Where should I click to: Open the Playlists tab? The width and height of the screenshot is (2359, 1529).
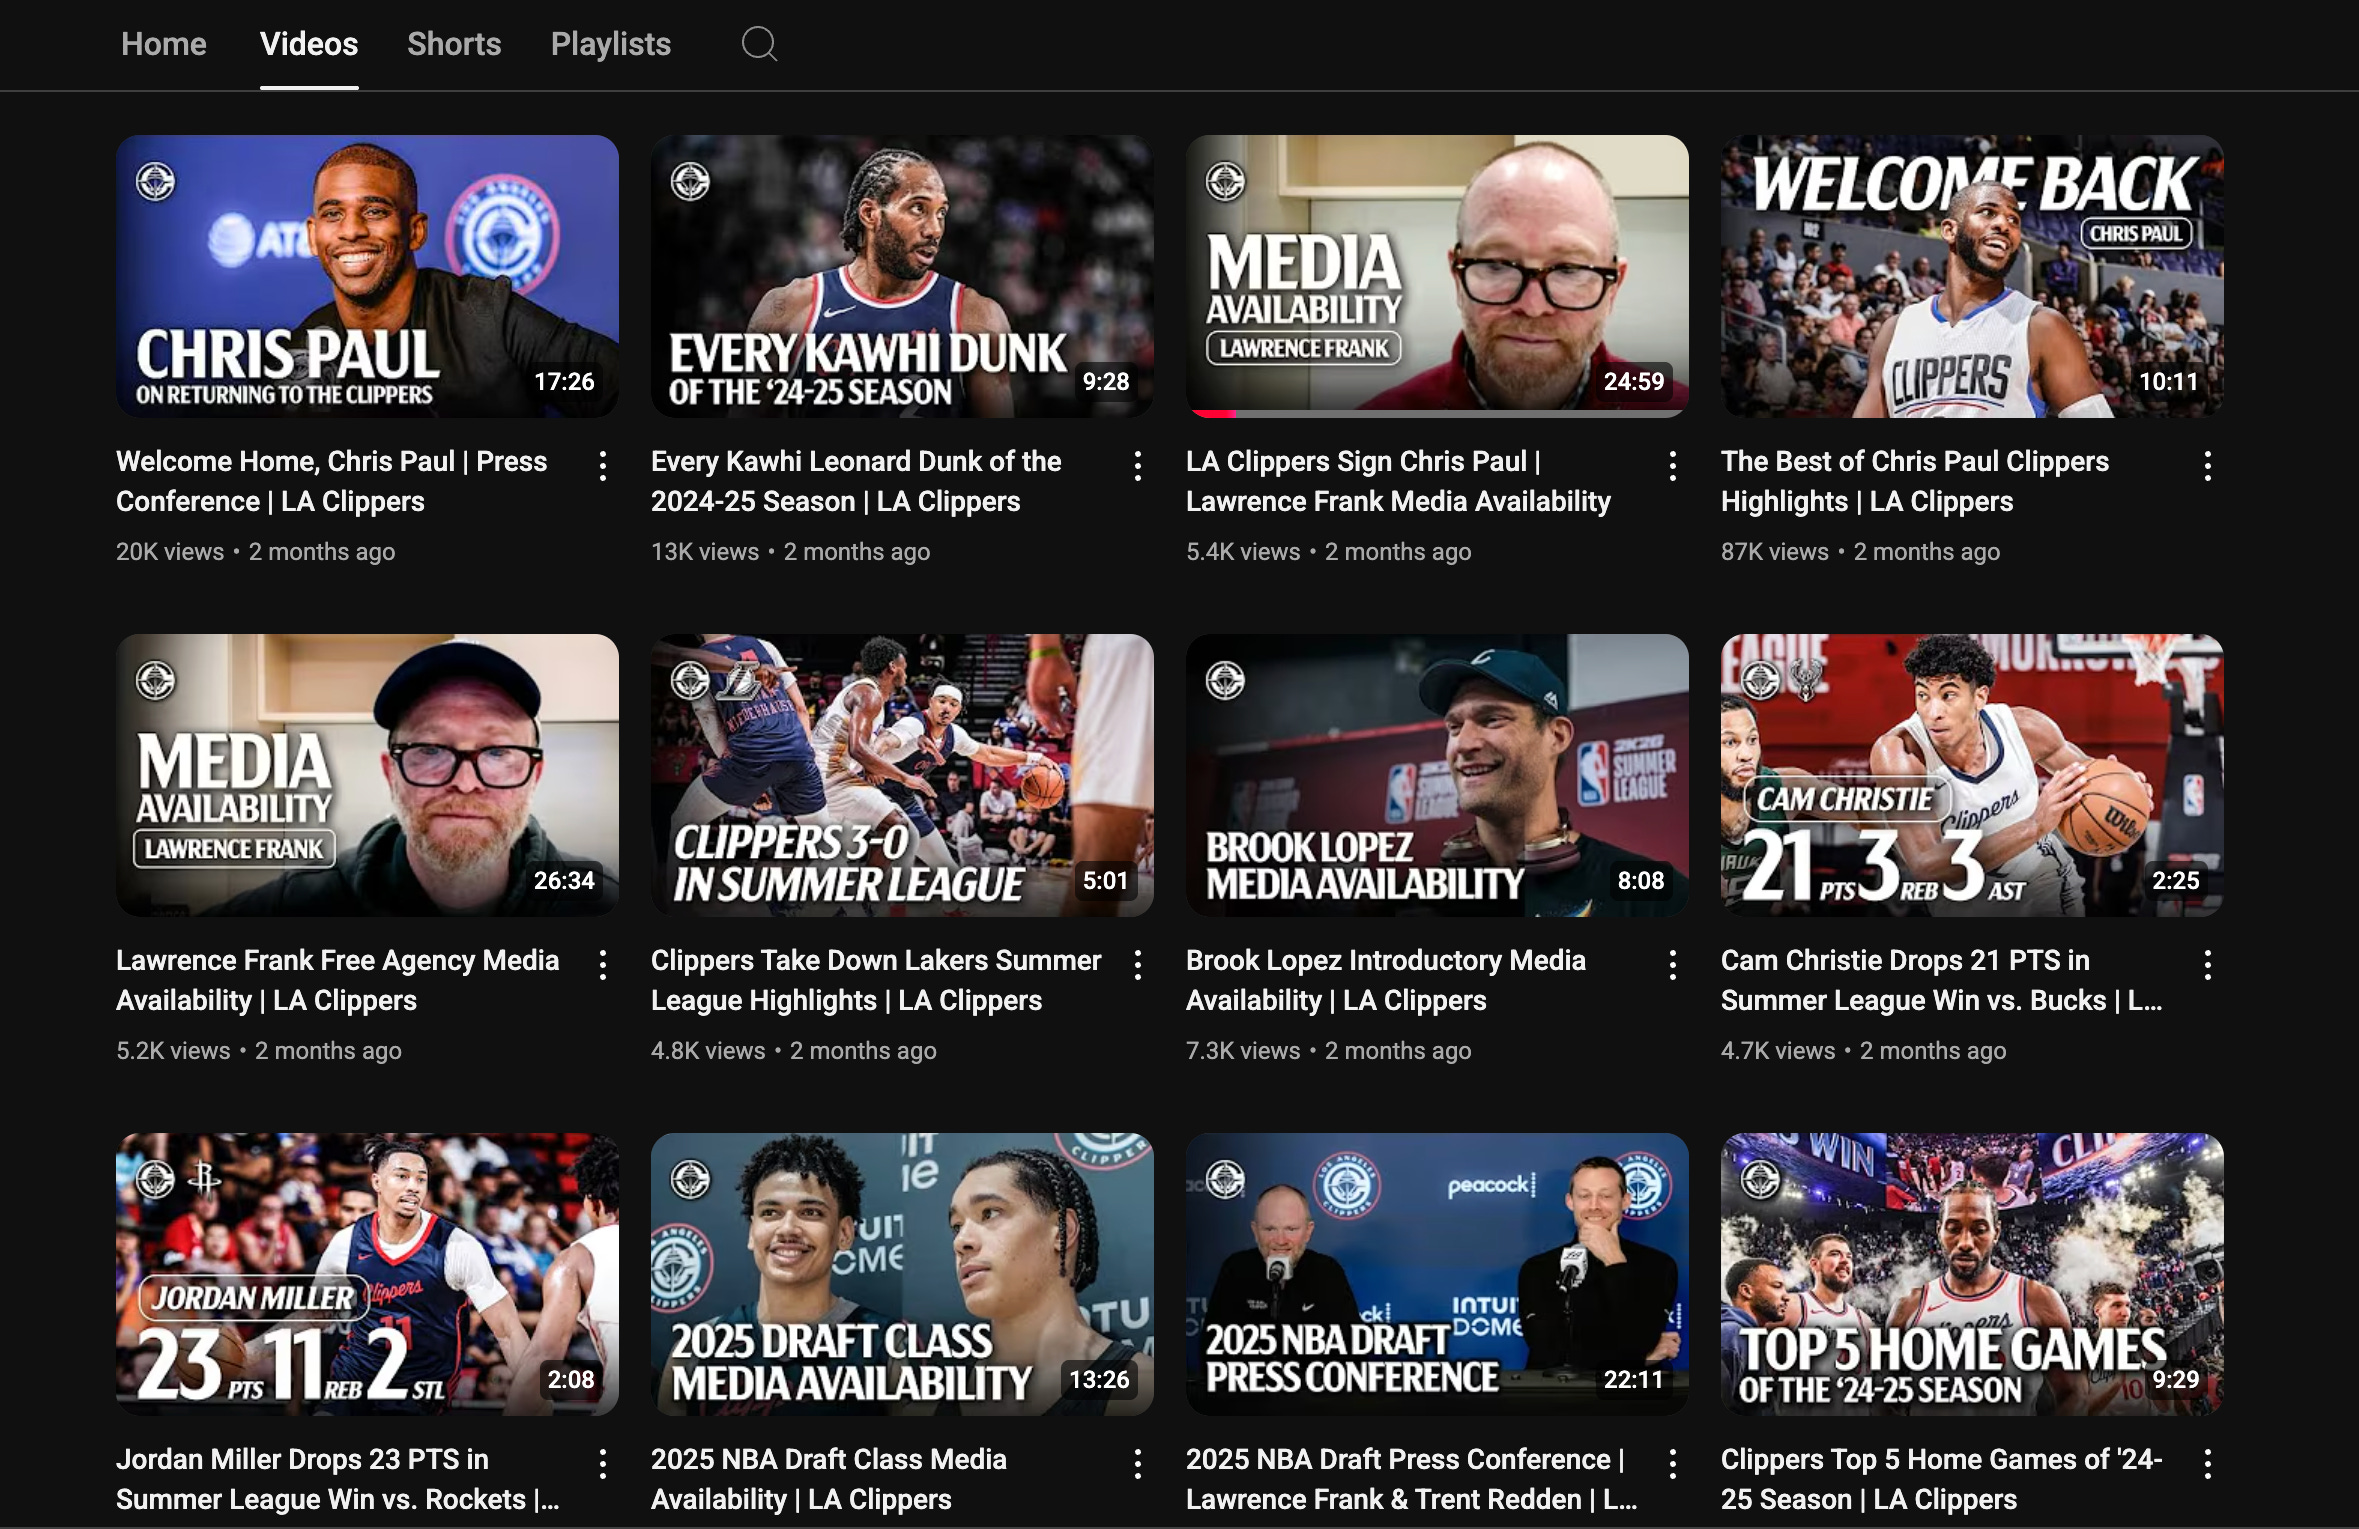[x=610, y=44]
